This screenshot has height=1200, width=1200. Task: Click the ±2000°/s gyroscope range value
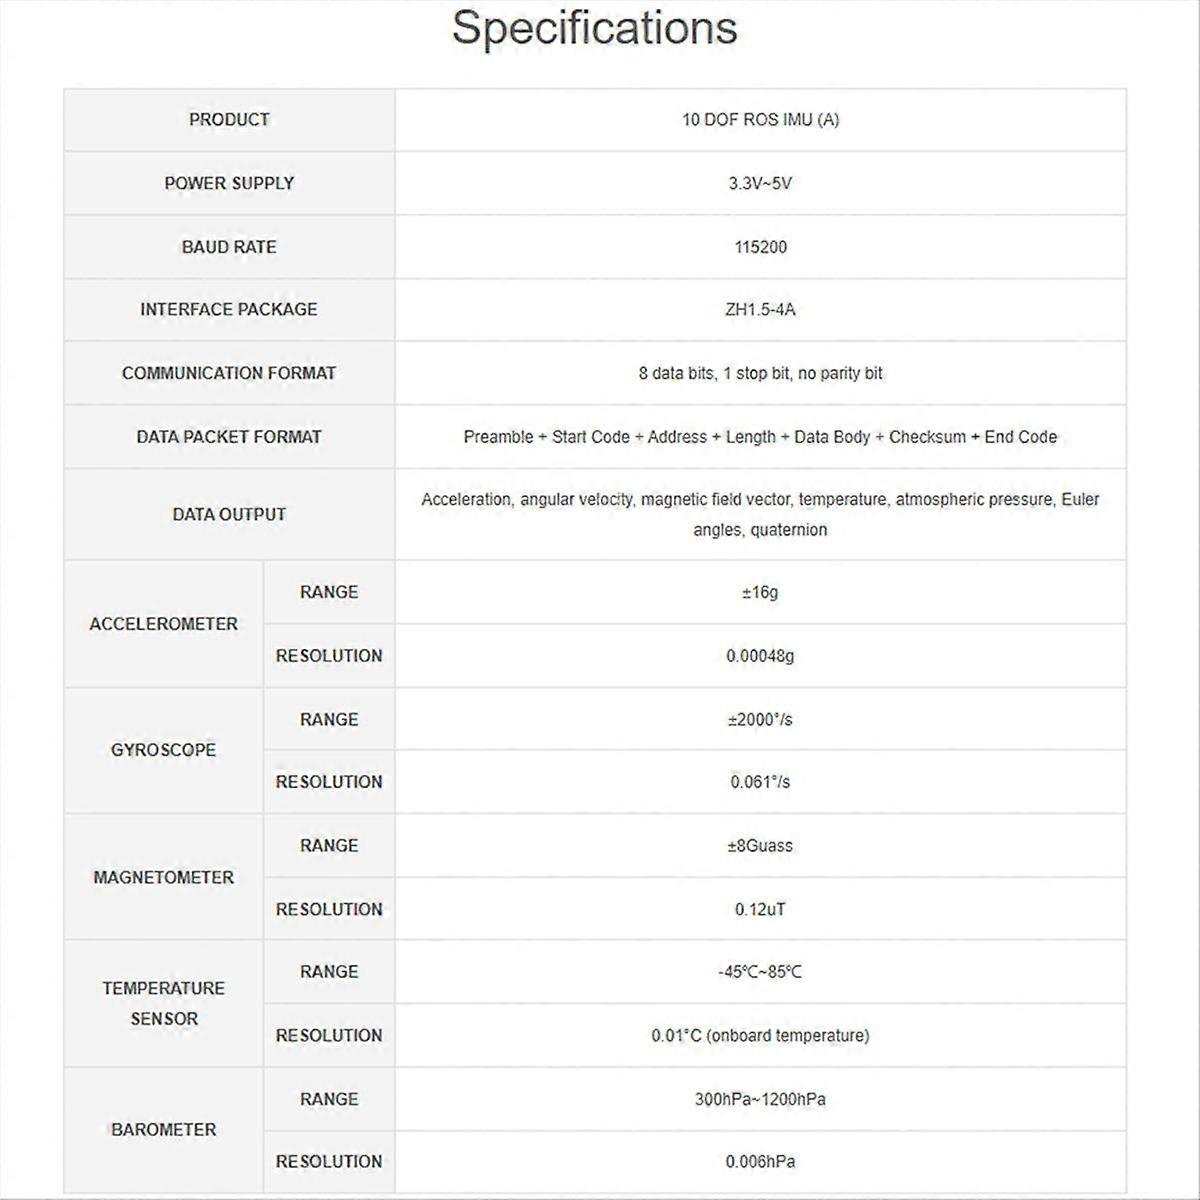coord(760,720)
